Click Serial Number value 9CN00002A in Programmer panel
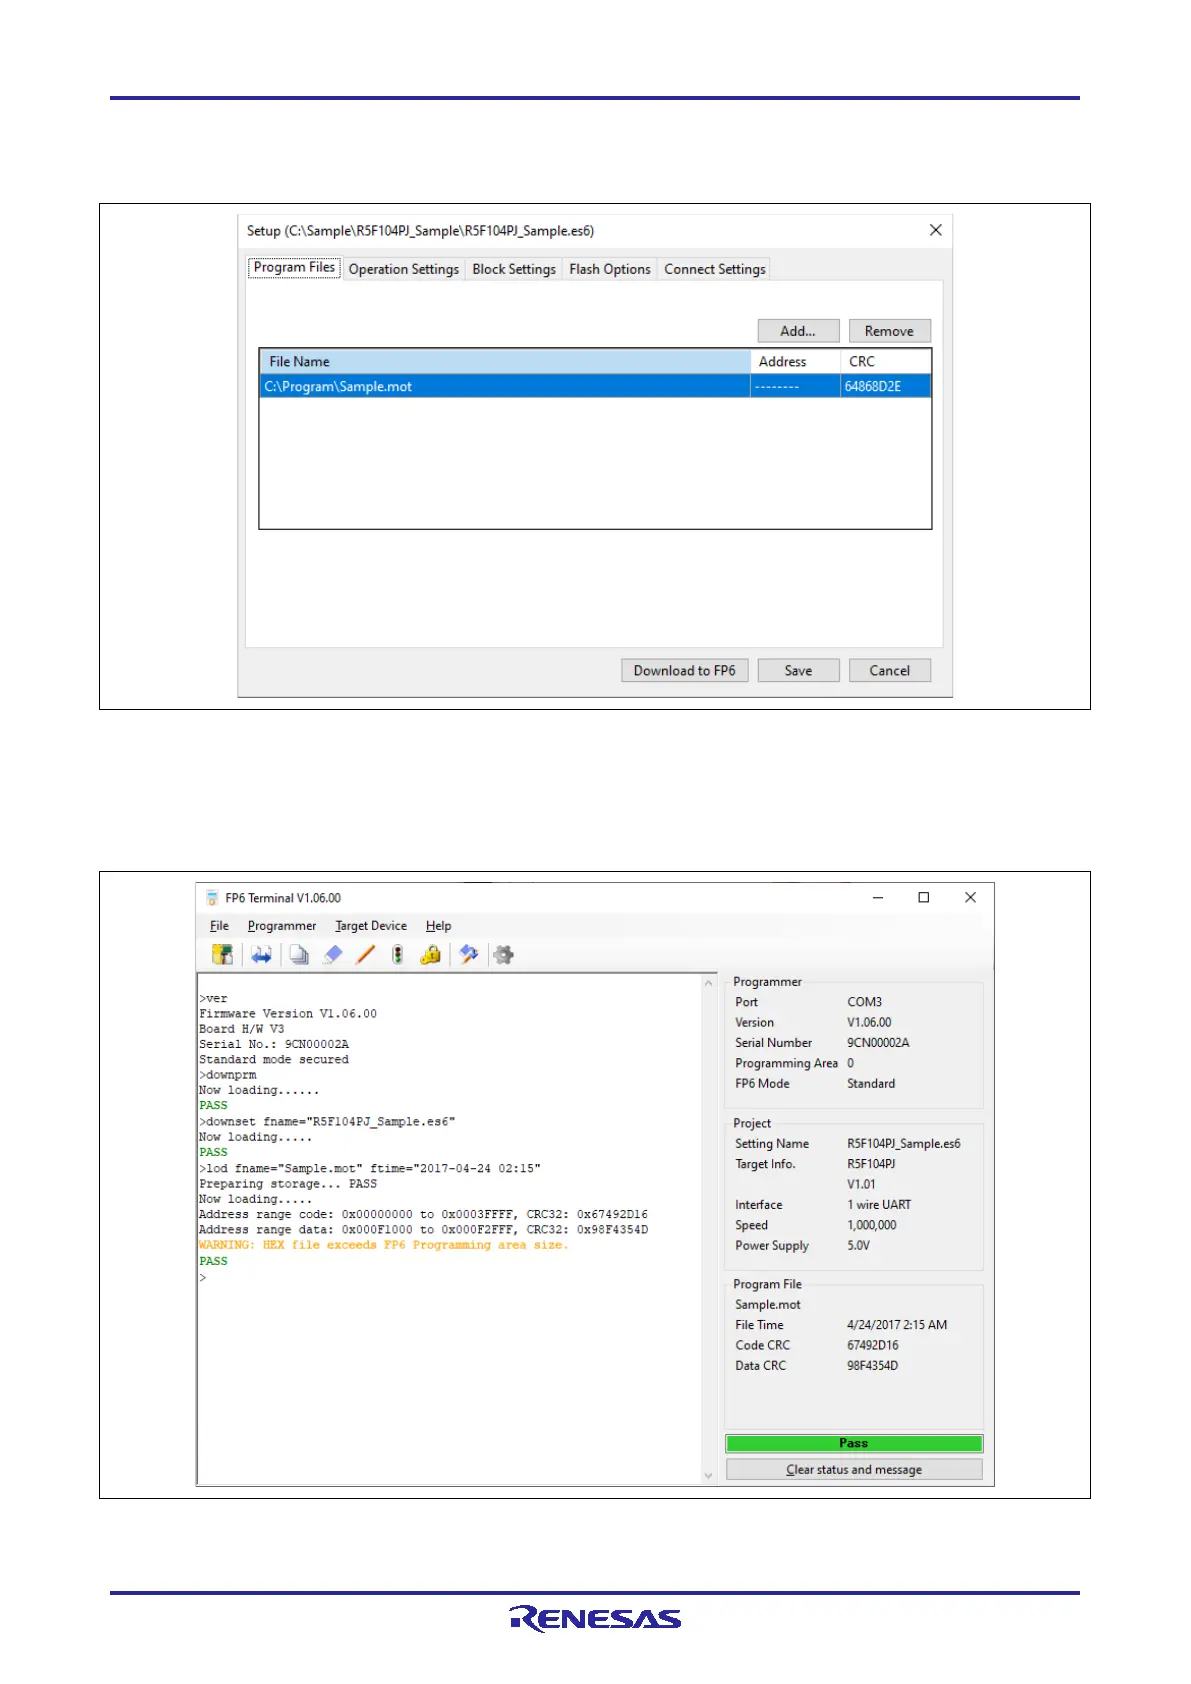The image size is (1191, 1684). (878, 1042)
